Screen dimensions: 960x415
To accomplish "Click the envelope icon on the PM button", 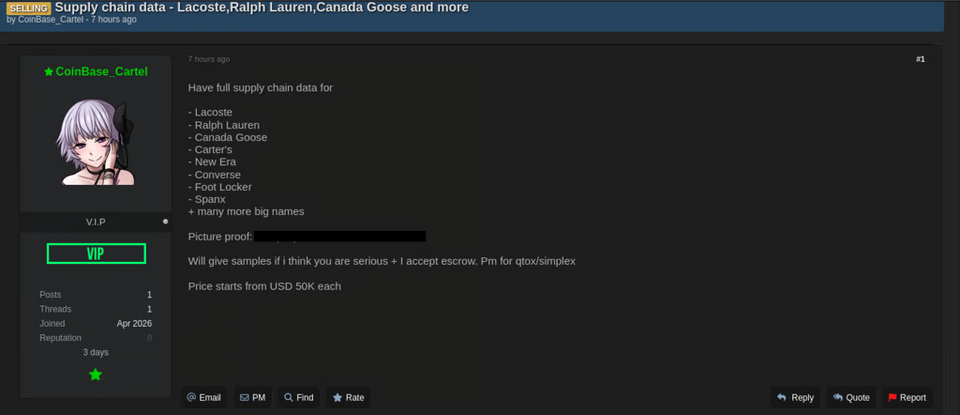I will (x=244, y=398).
